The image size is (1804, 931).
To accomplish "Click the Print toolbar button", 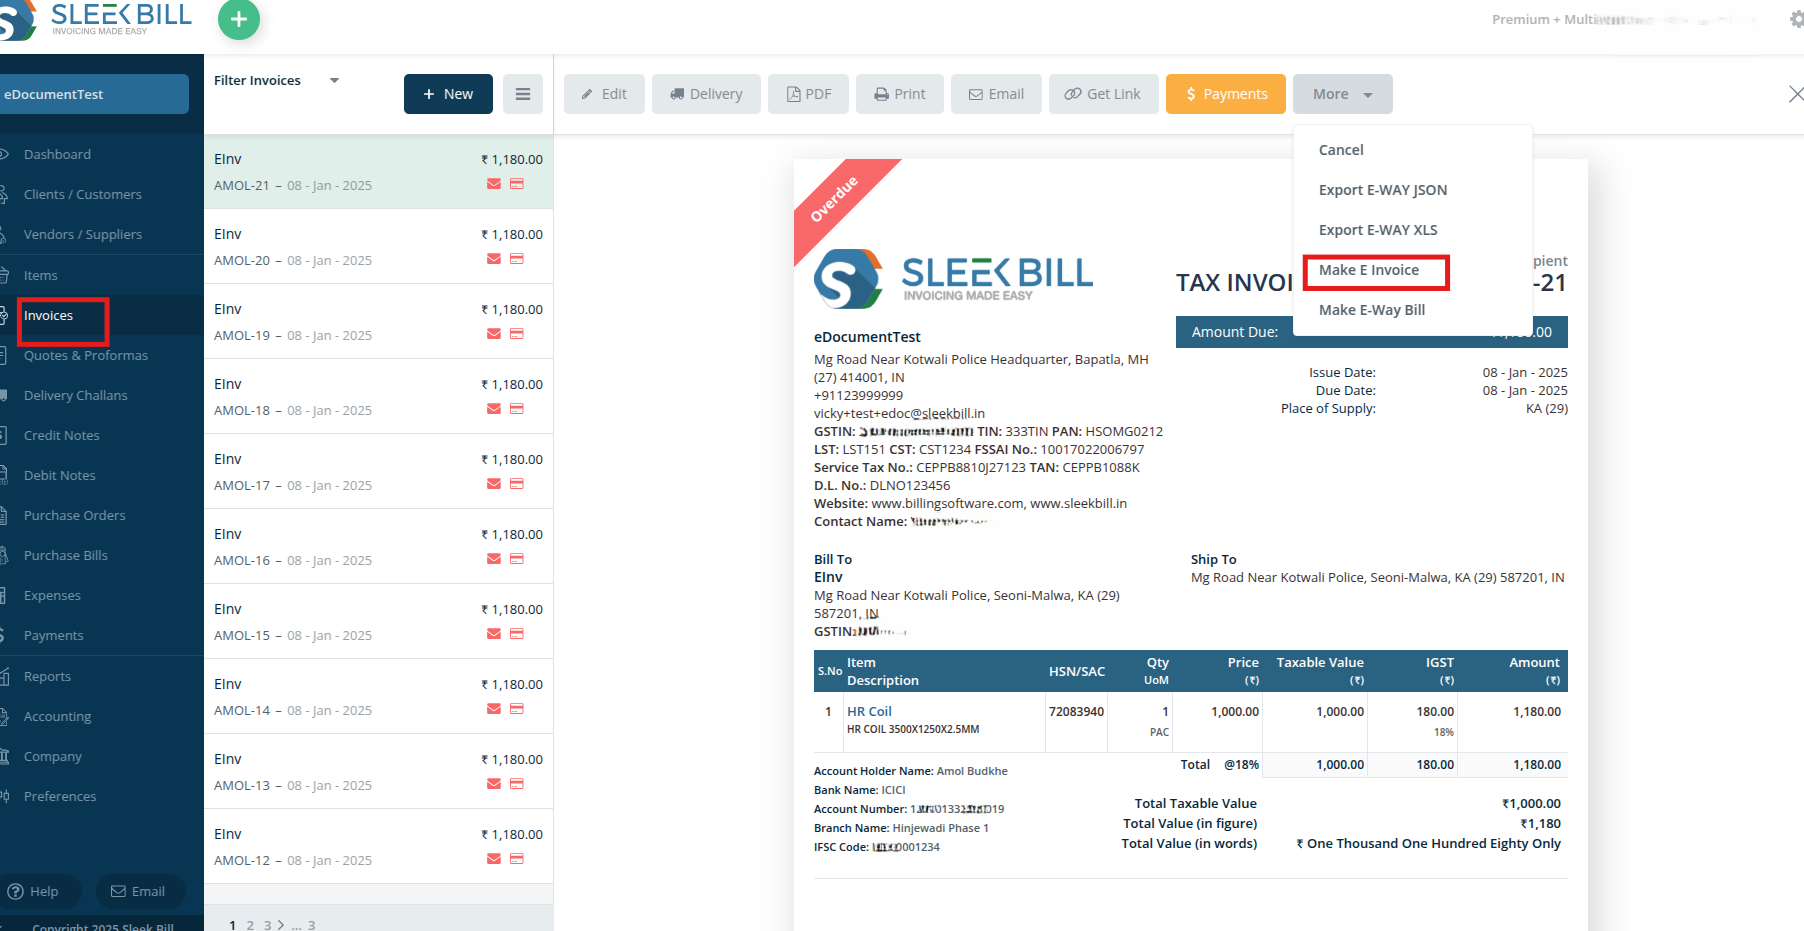I will click(x=900, y=94).
